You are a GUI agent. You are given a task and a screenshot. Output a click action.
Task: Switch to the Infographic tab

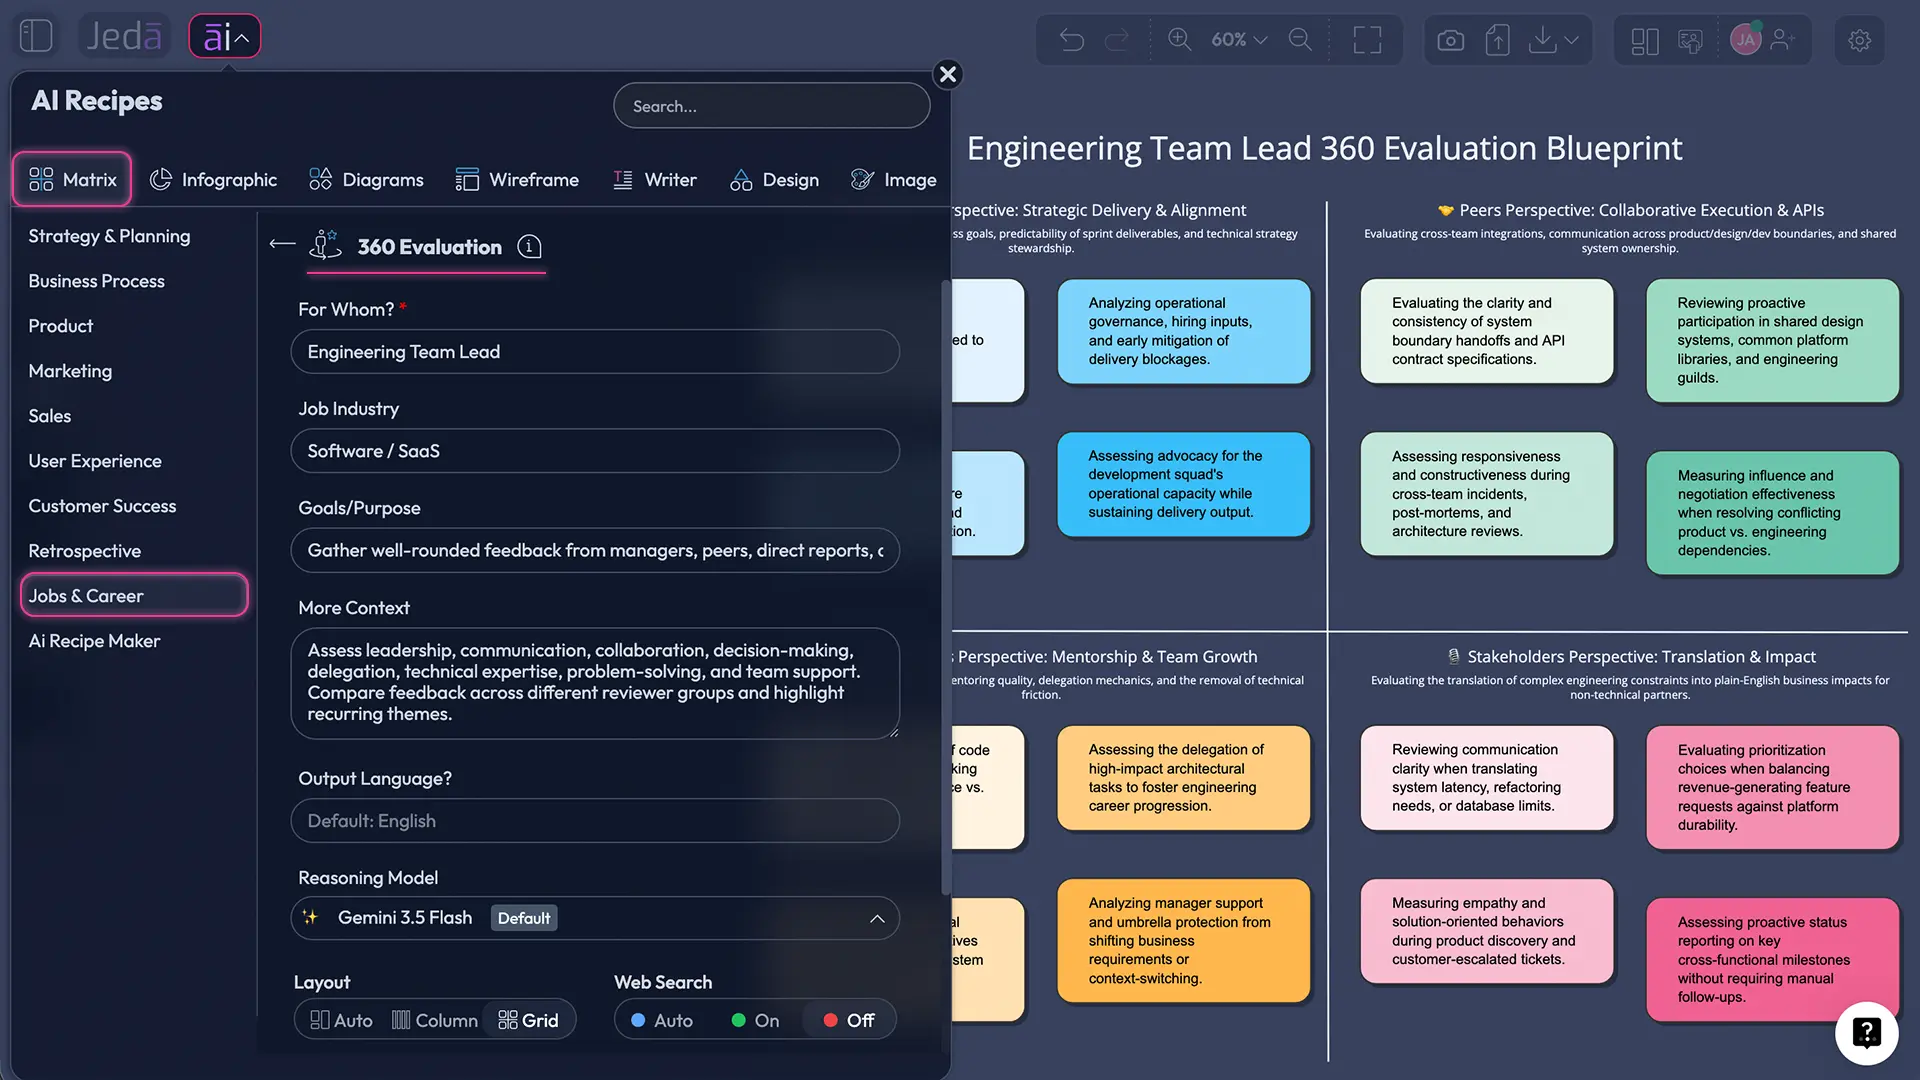click(x=213, y=180)
